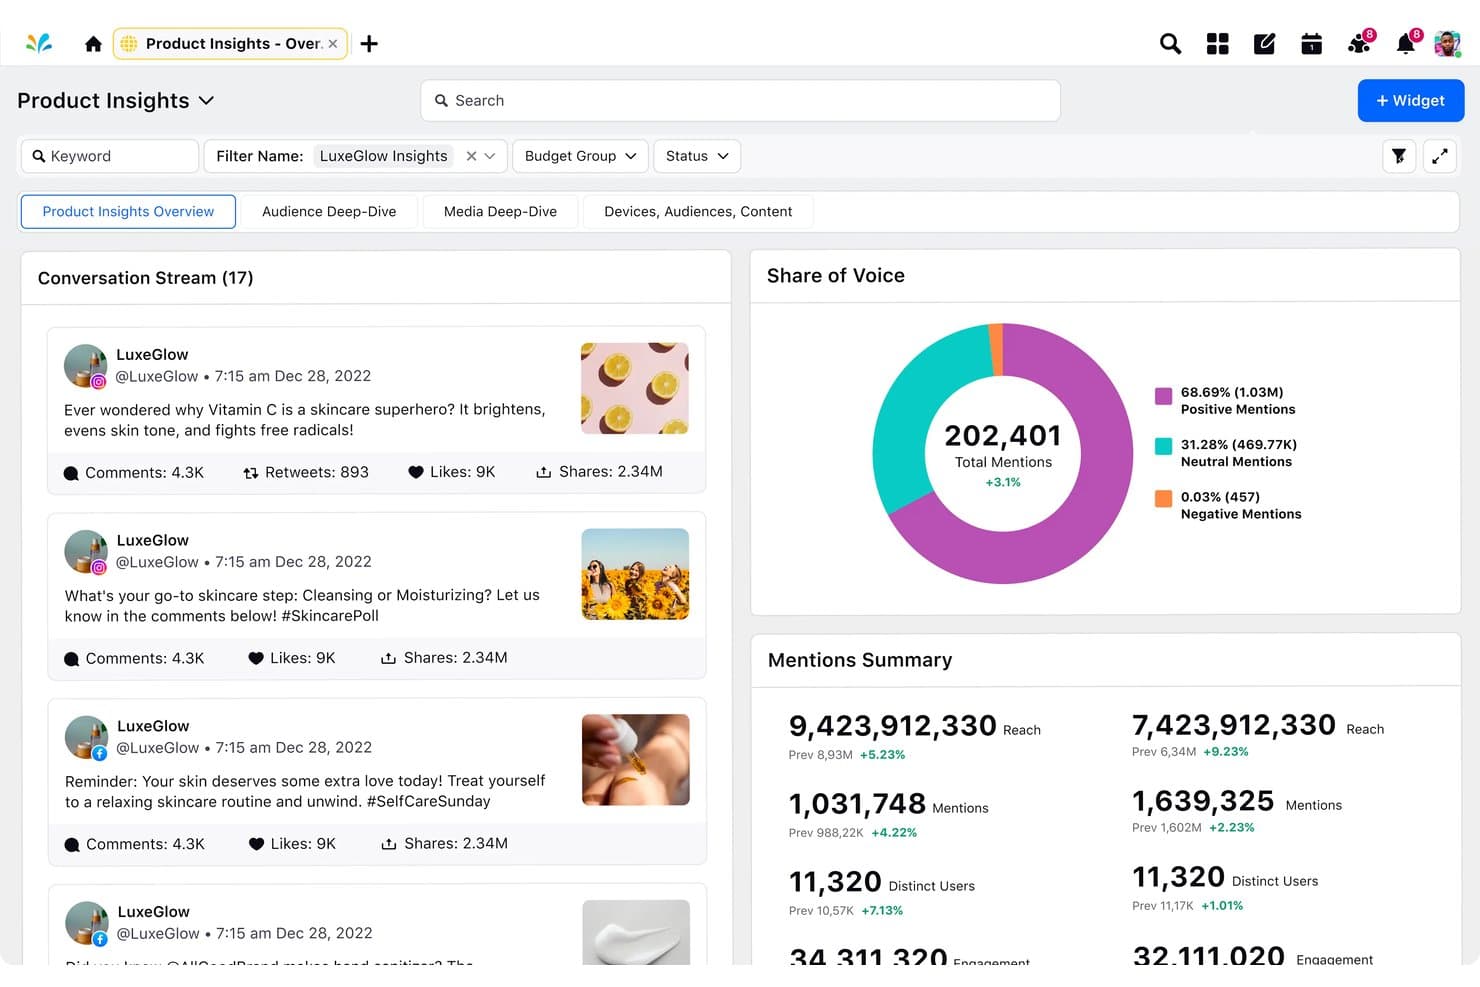Image resolution: width=1480 pixels, height=987 pixels.
Task: Click Comments icon on Vitamin C post
Action: tap(71, 474)
